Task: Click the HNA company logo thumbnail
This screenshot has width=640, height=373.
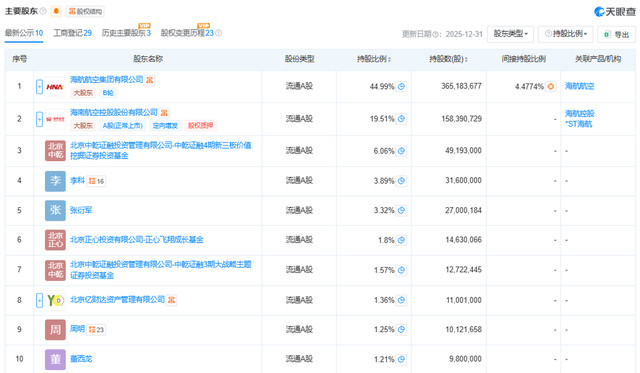Action: [55, 87]
